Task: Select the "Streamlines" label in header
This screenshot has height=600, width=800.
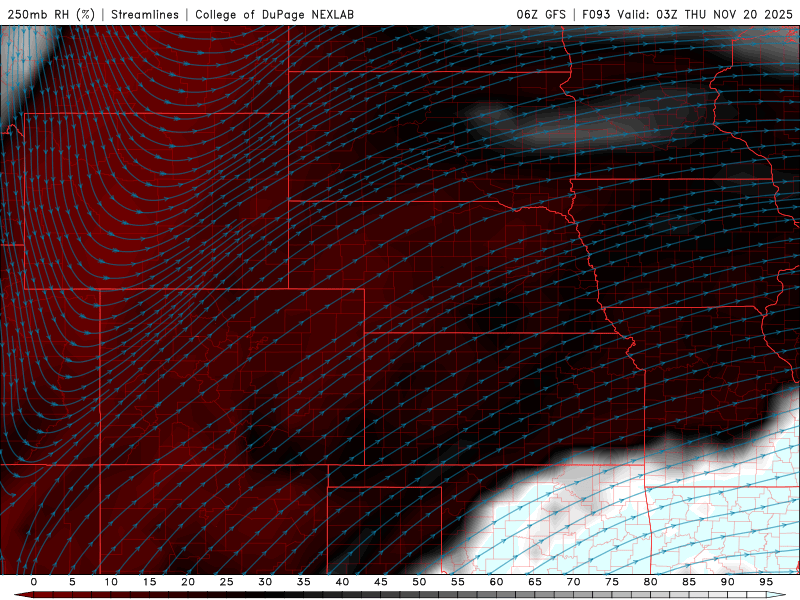Action: pos(145,14)
